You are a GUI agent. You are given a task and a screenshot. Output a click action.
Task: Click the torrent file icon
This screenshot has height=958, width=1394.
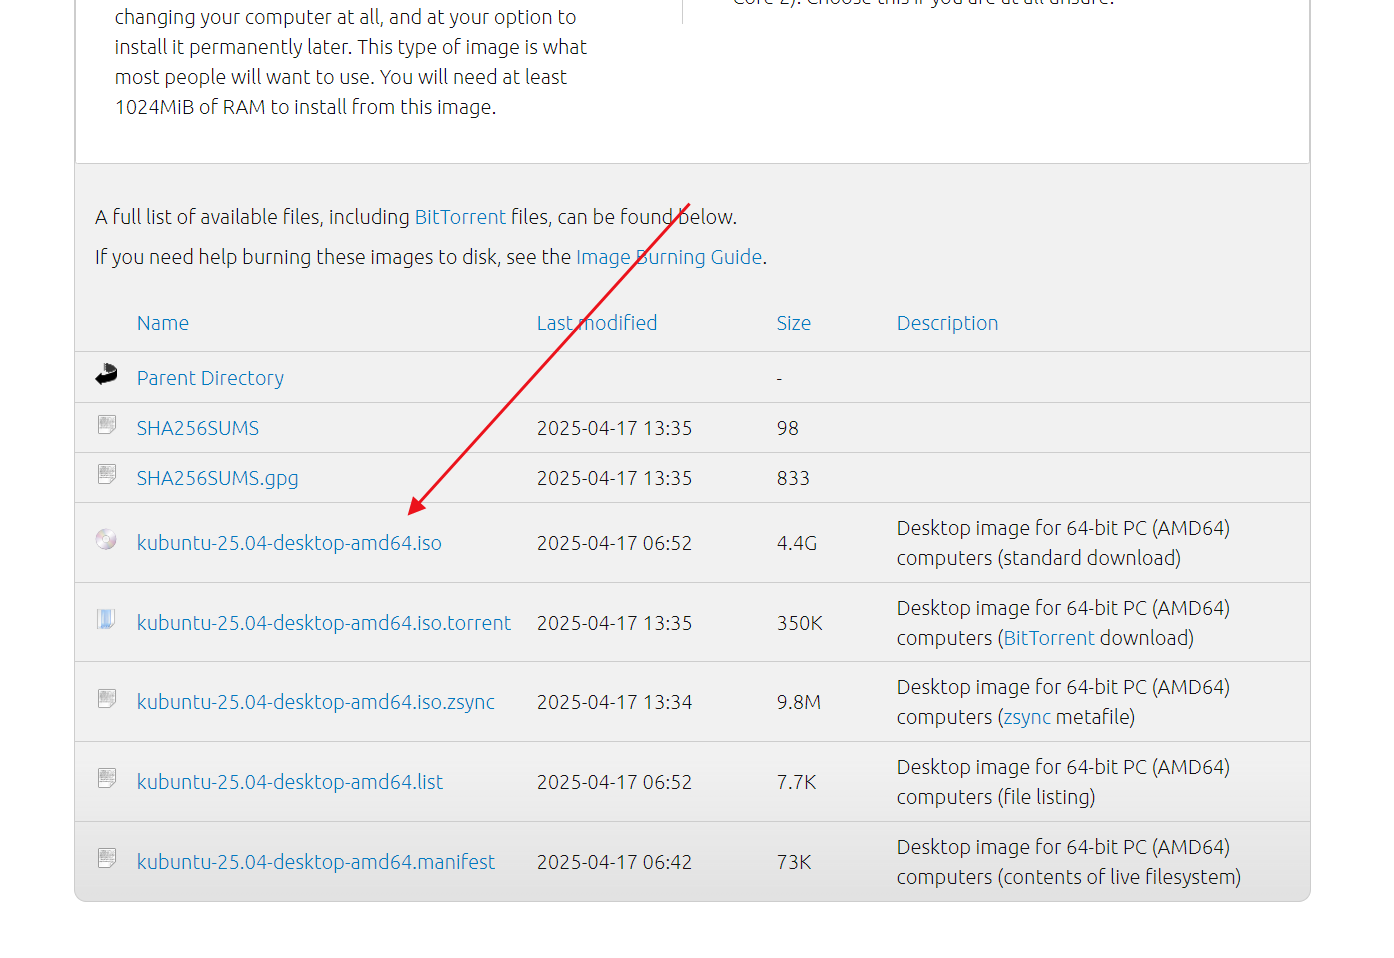pos(106,619)
